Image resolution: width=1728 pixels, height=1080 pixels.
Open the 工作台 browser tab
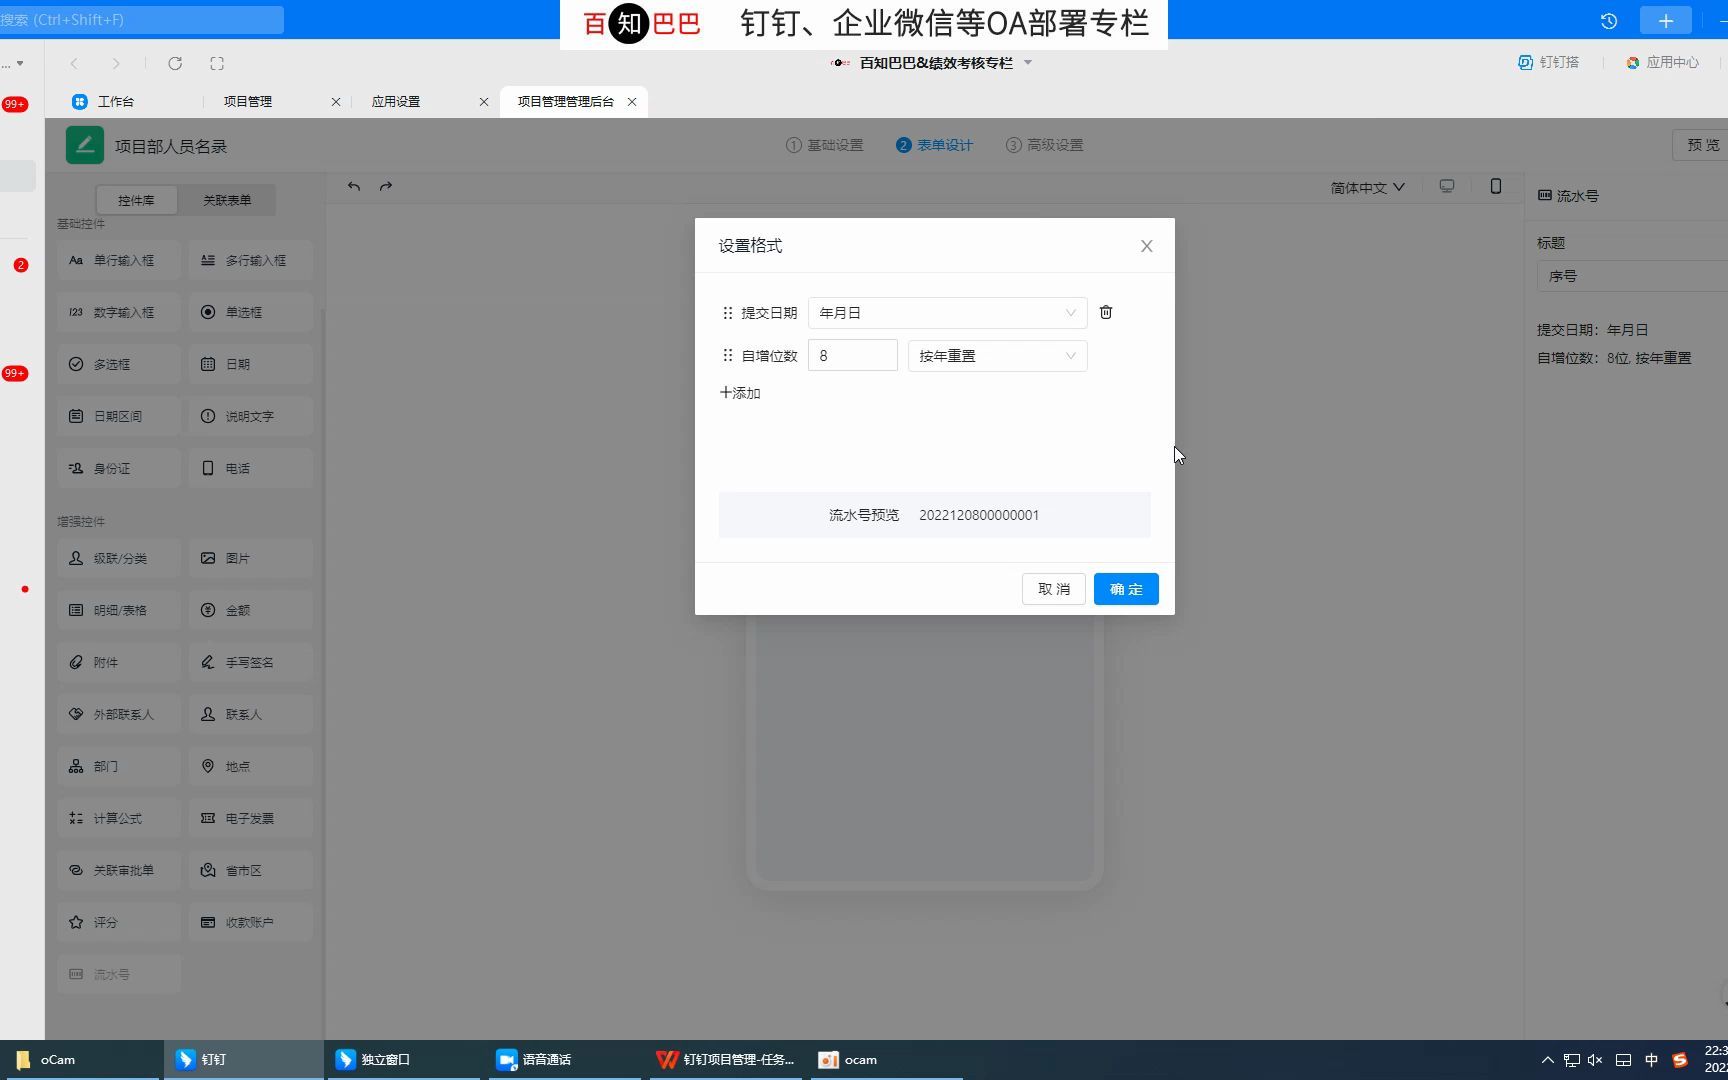pyautogui.click(x=104, y=101)
